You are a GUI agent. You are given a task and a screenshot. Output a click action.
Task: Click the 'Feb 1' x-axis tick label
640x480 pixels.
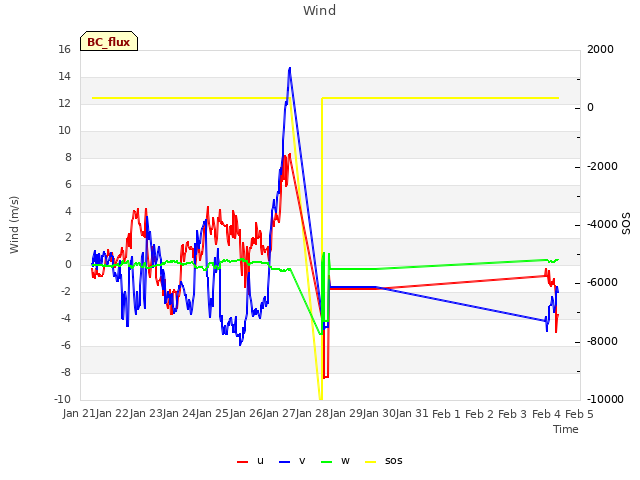click(446, 414)
